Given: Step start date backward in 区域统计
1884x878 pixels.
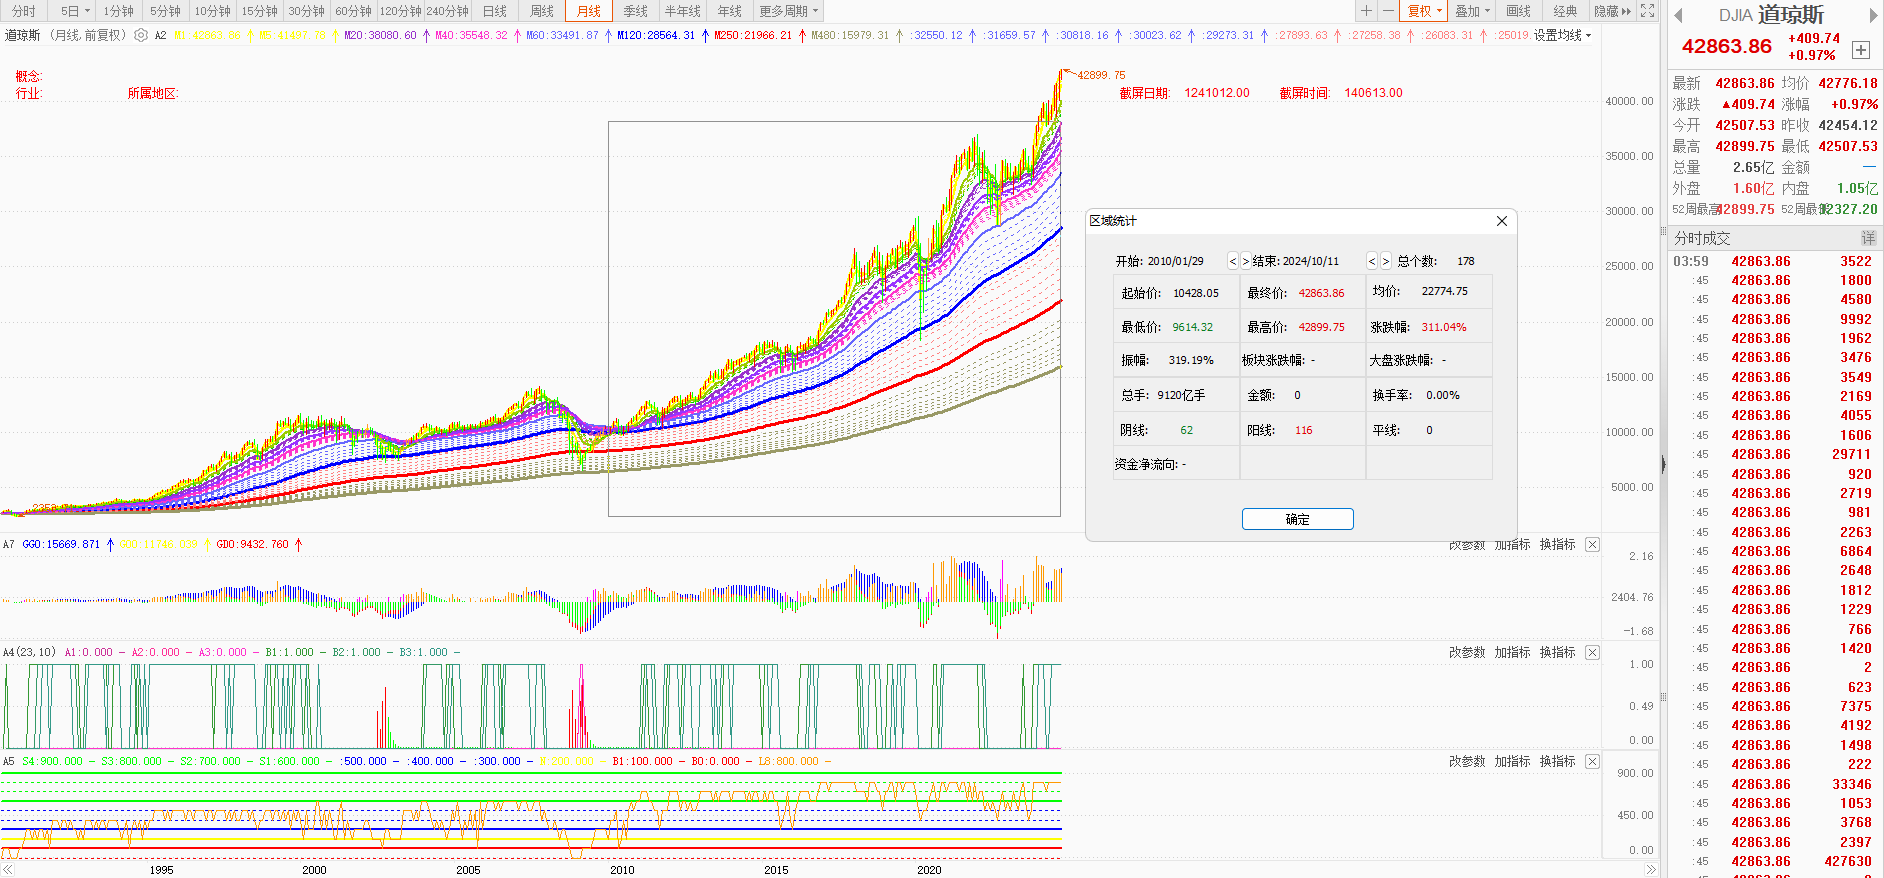Looking at the screenshot, I should [x=1233, y=261].
